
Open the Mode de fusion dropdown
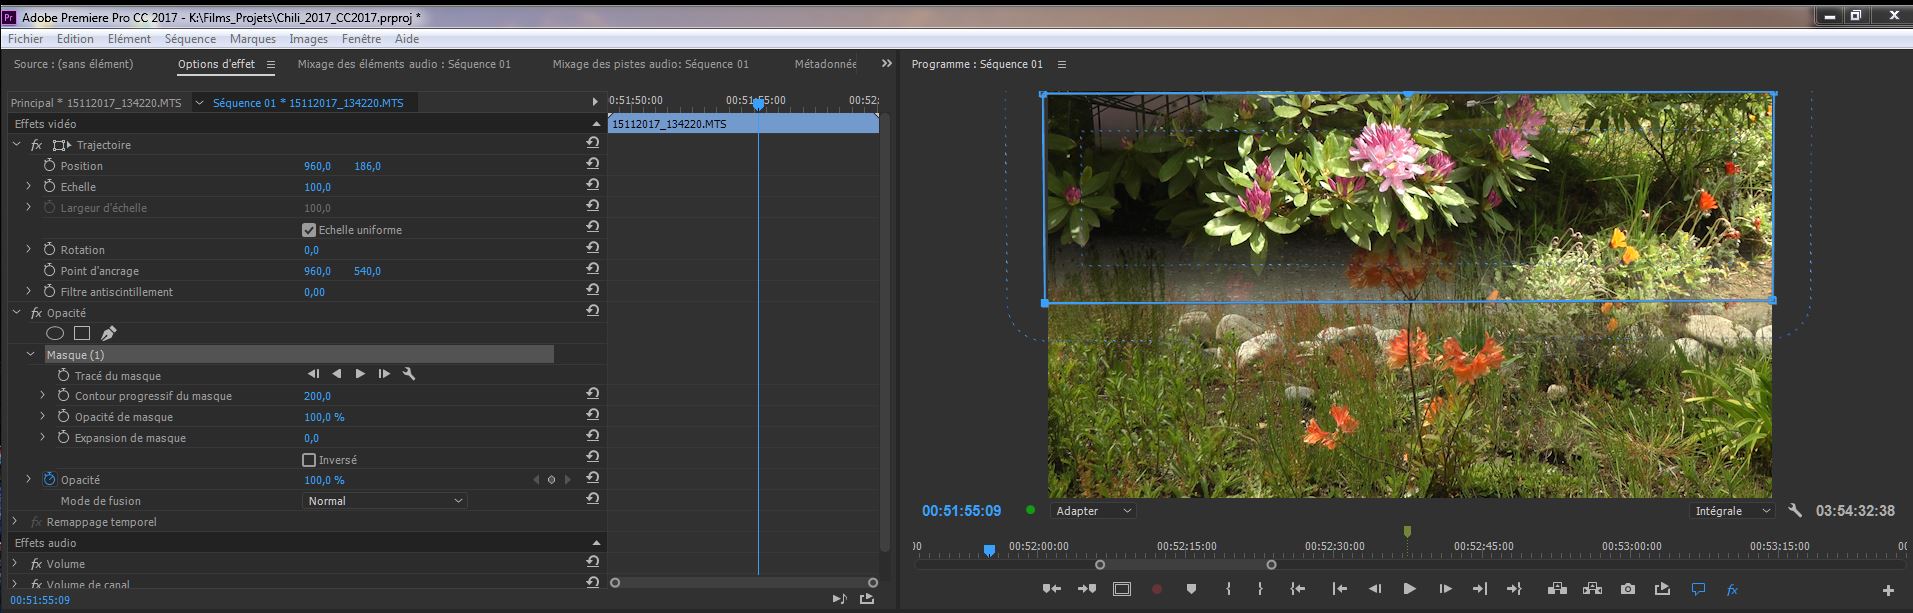[385, 501]
